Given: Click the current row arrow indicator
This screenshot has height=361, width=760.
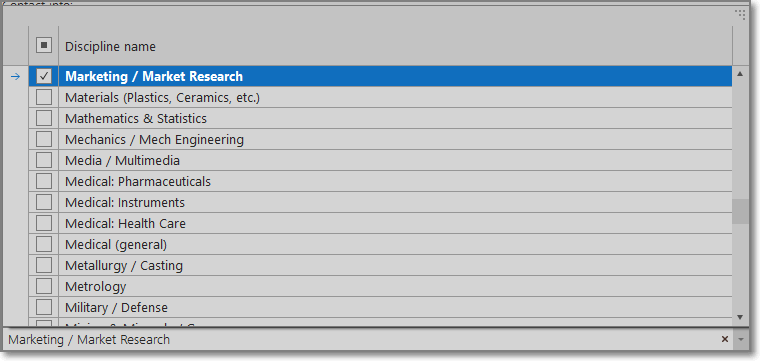Looking at the screenshot, I should point(16,77).
